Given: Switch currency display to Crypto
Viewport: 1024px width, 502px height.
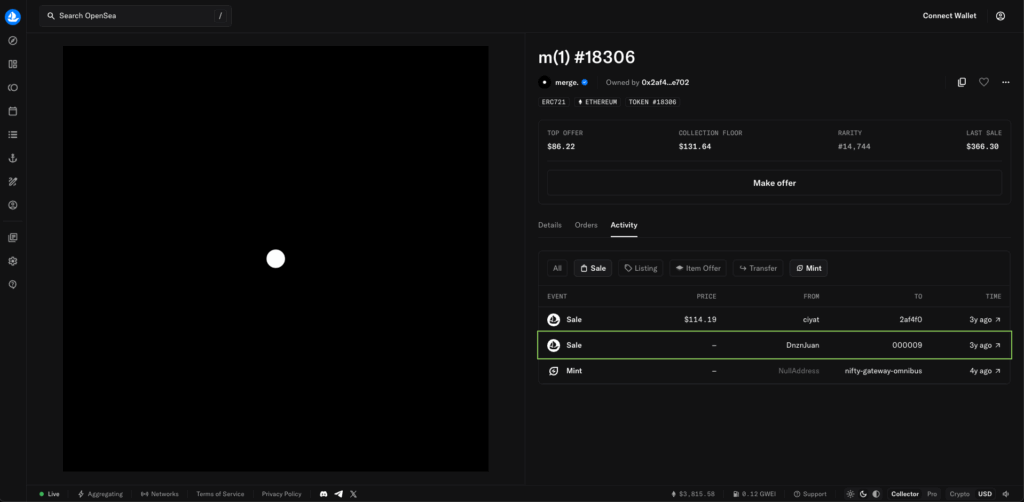Looking at the screenshot, I should [x=959, y=494].
